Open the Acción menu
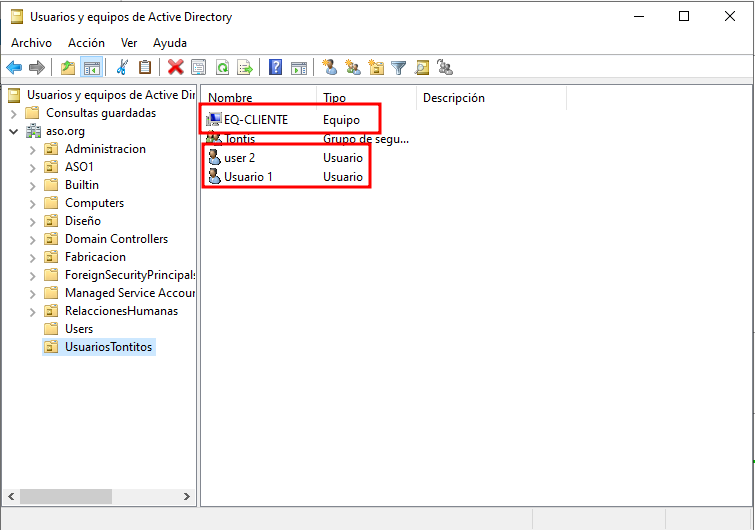755x530 pixels. (86, 43)
